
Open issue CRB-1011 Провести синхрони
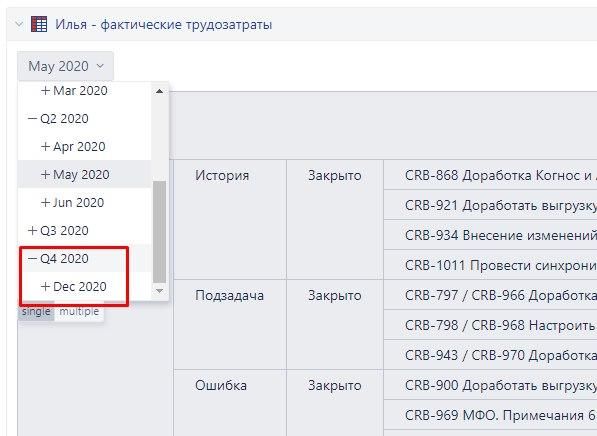[x=501, y=265]
